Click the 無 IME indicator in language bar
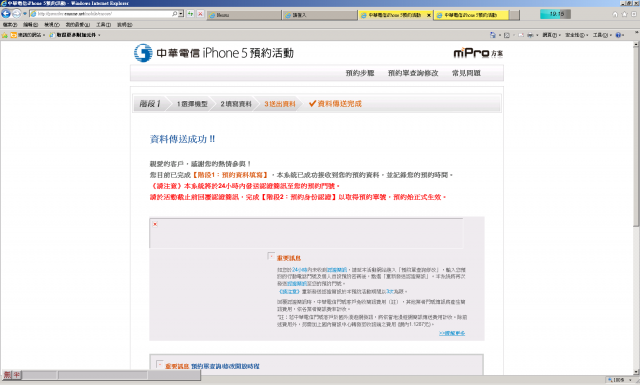640x385 pixels. click(x=7, y=374)
